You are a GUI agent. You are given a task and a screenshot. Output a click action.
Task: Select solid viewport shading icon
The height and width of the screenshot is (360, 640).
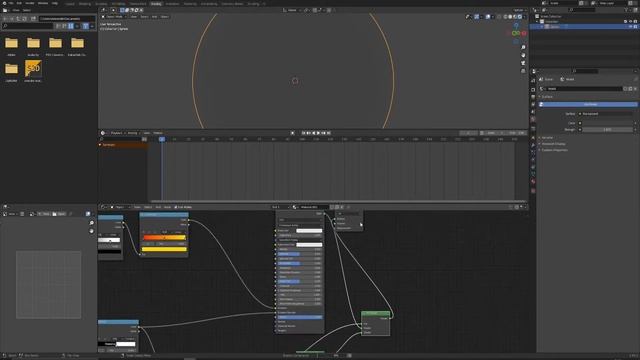tap(510, 17)
